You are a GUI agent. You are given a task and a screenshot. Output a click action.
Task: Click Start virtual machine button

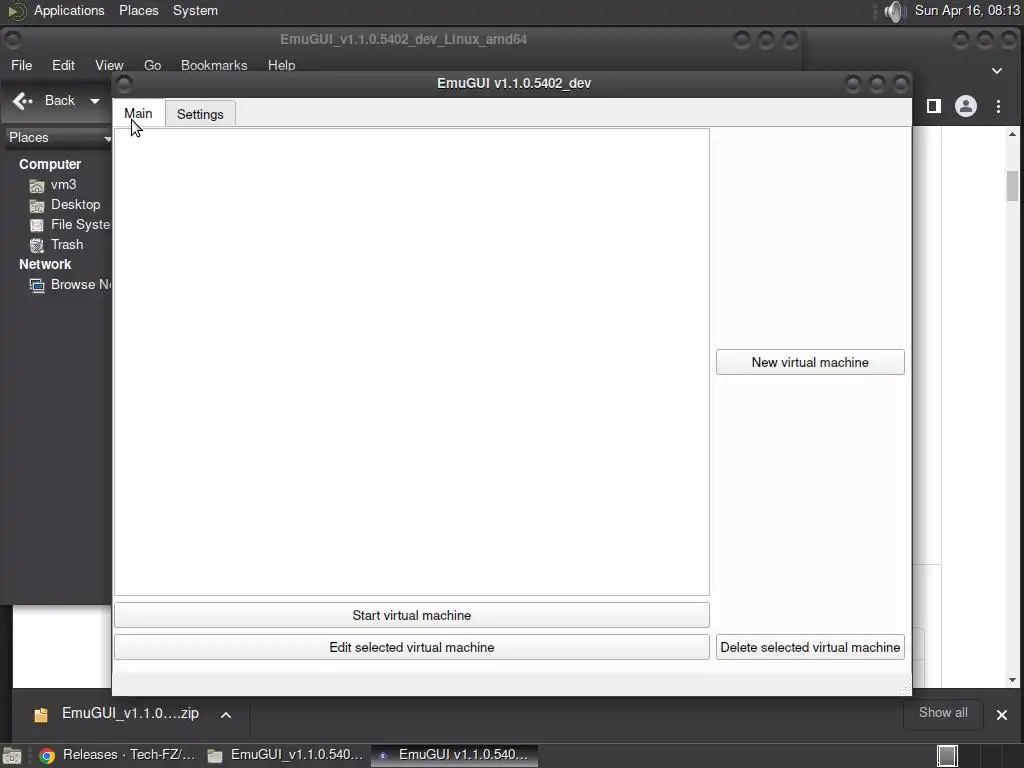pos(411,615)
